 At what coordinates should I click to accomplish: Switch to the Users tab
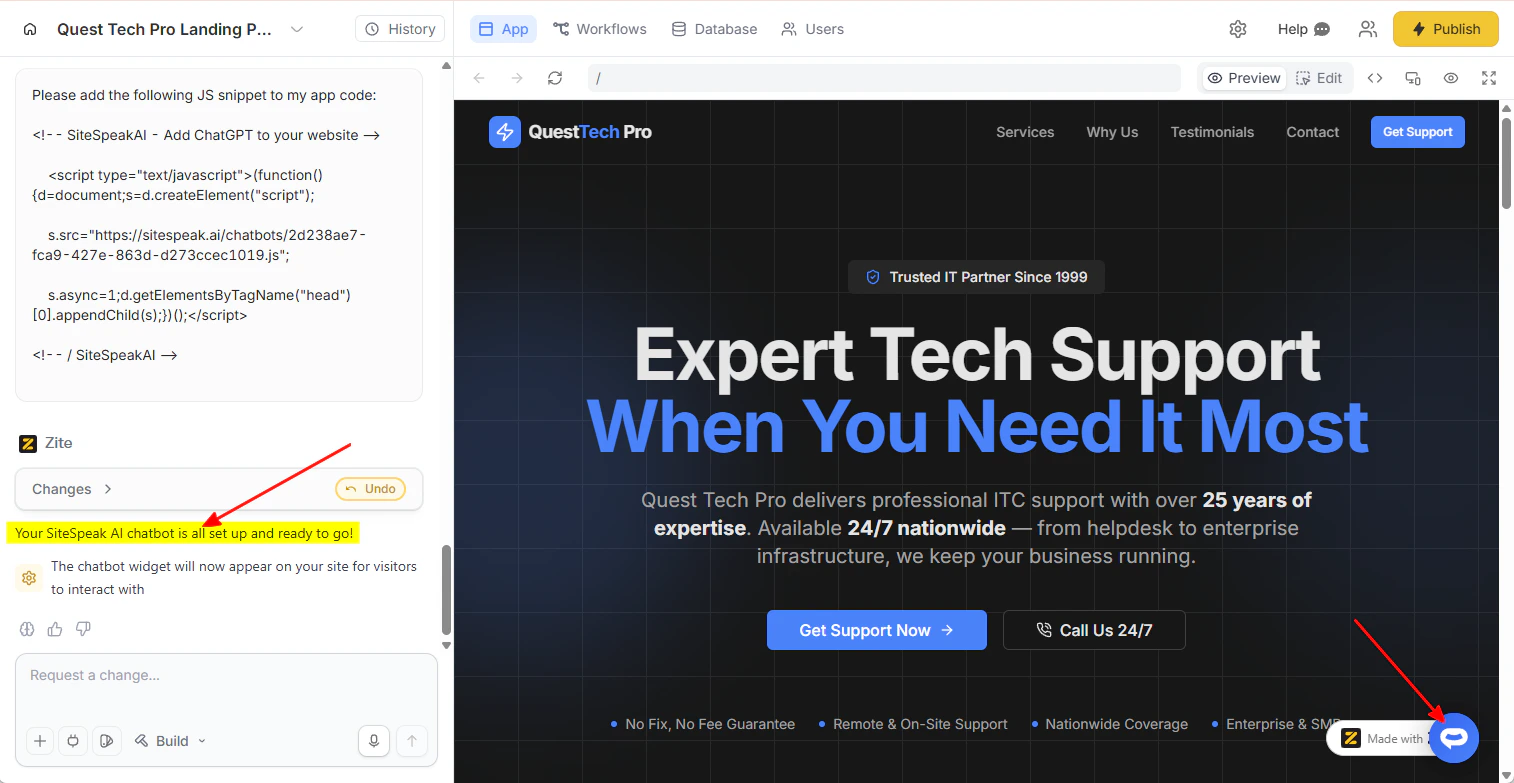coord(813,29)
